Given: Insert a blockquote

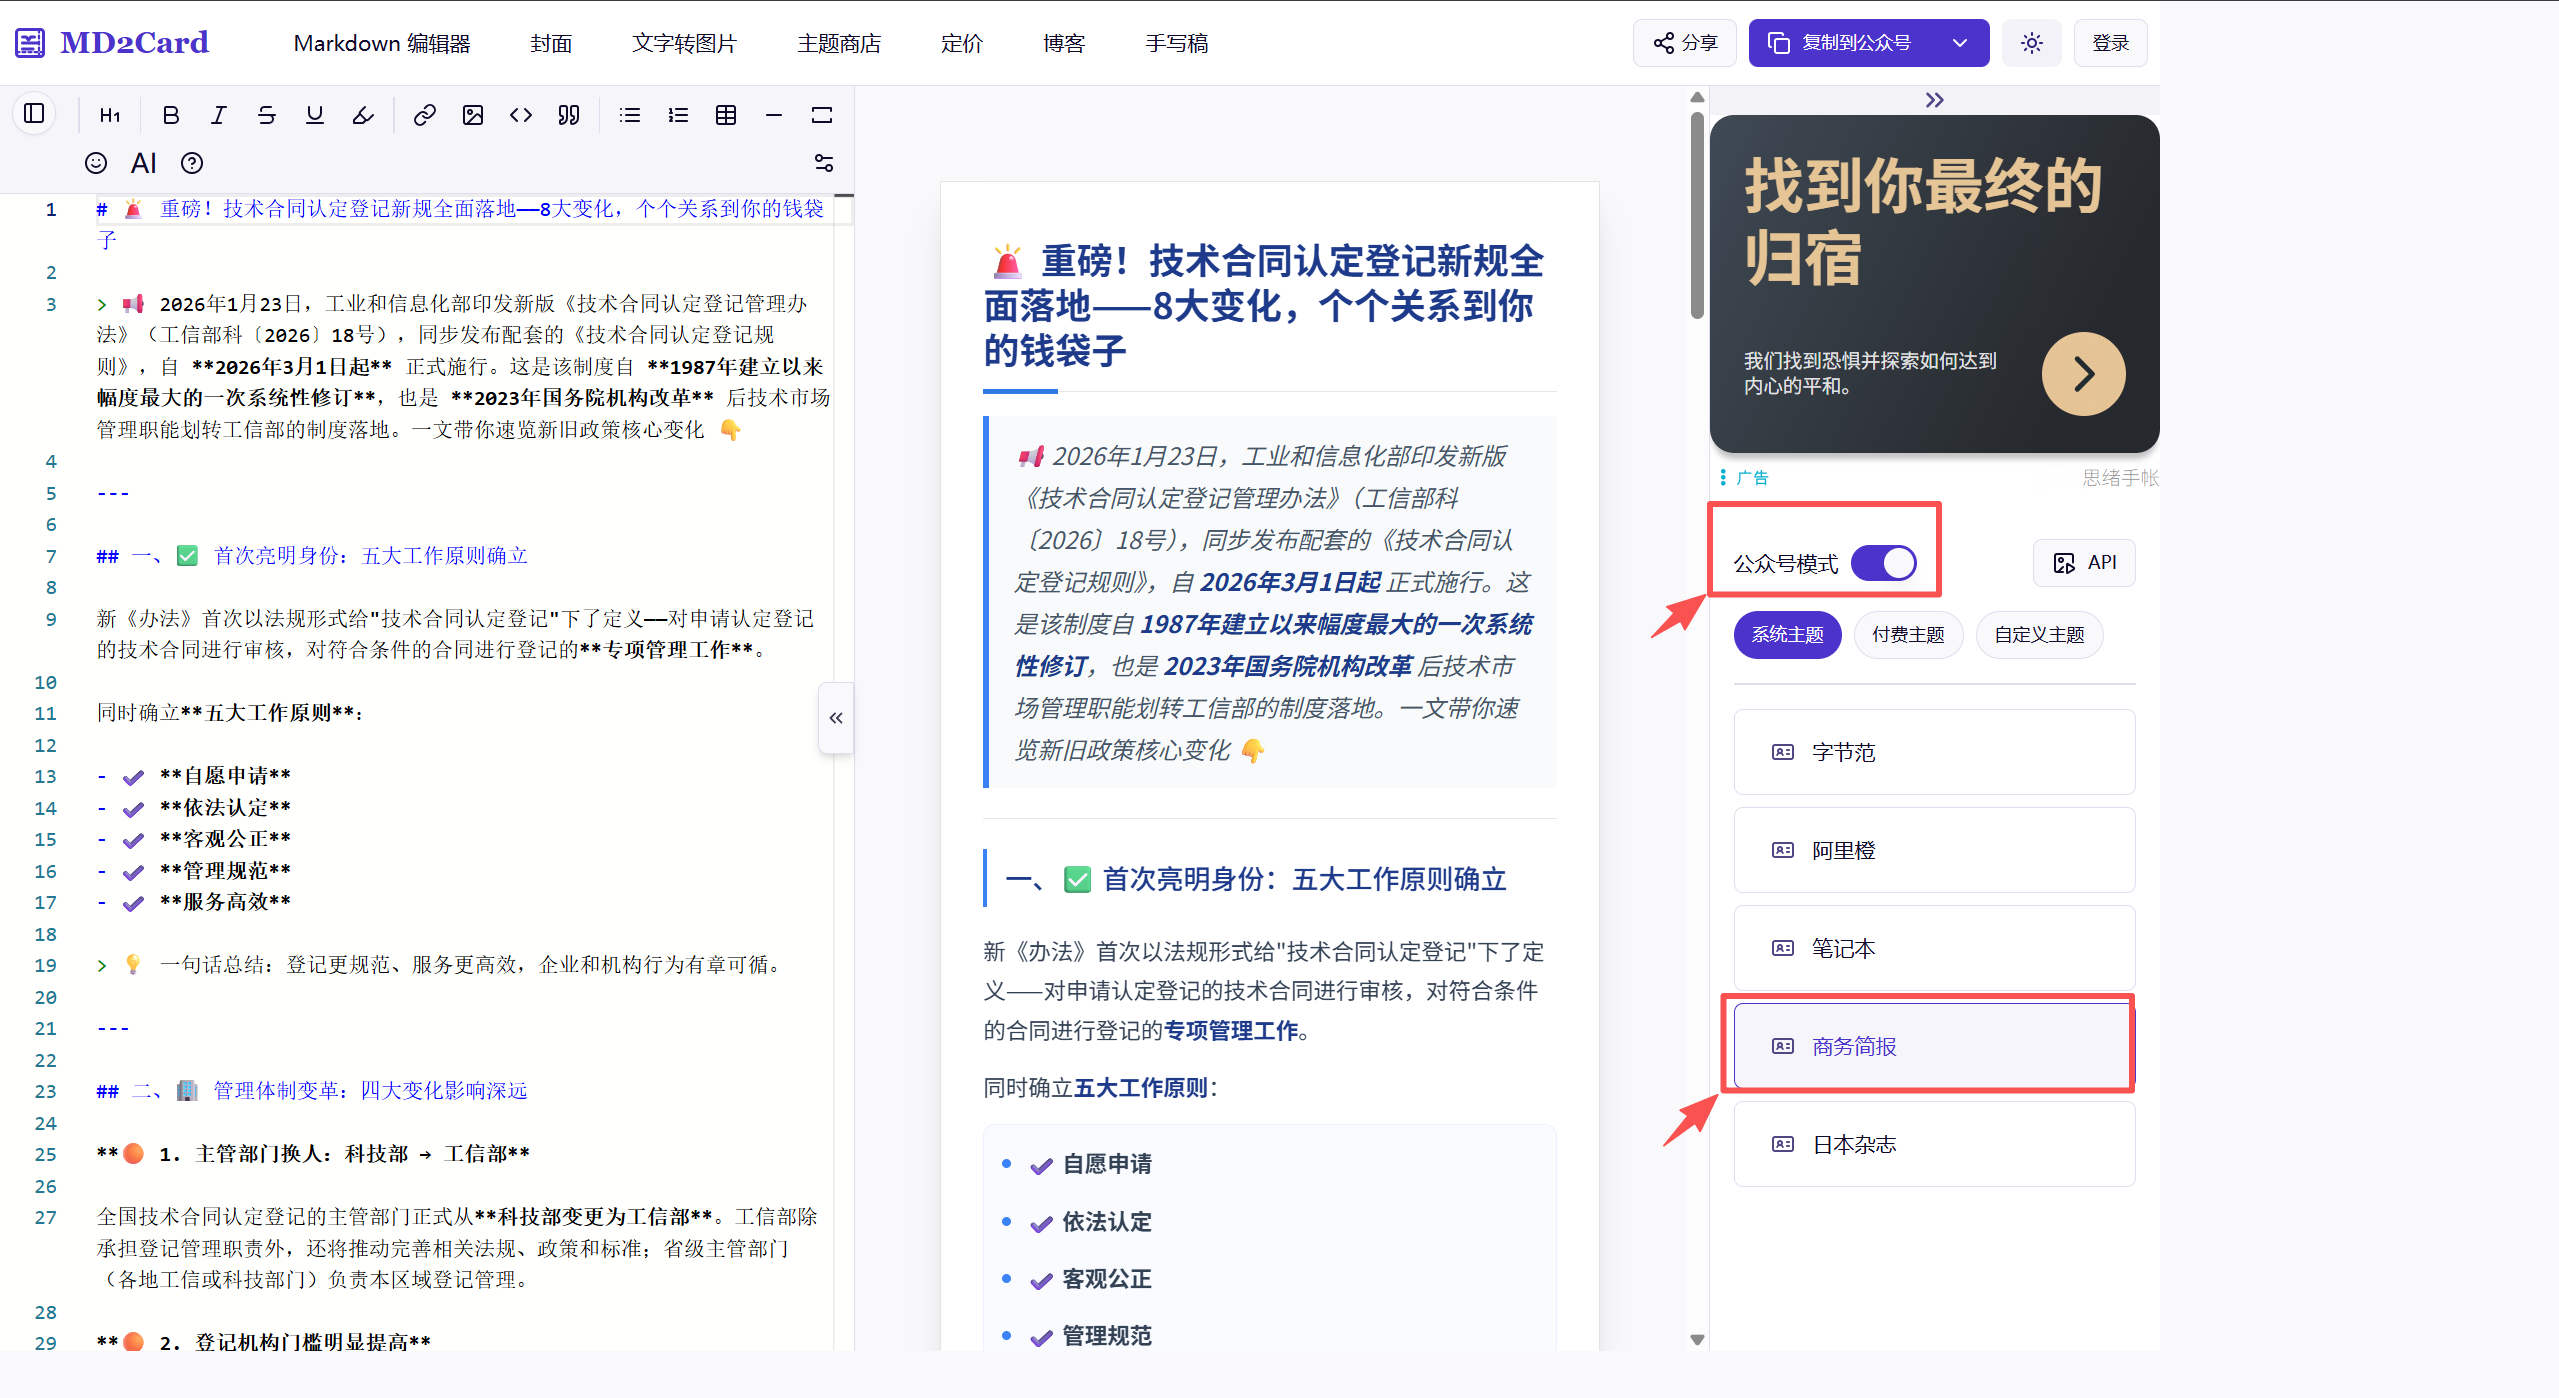Looking at the screenshot, I should pos(569,116).
